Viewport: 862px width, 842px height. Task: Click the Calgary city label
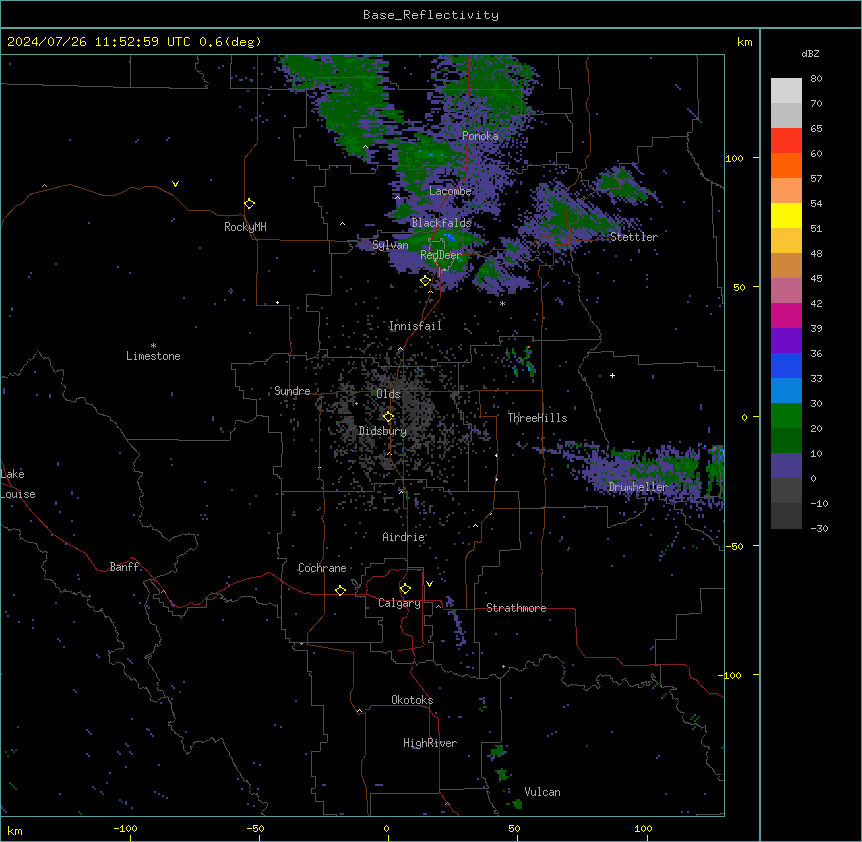[x=399, y=603]
